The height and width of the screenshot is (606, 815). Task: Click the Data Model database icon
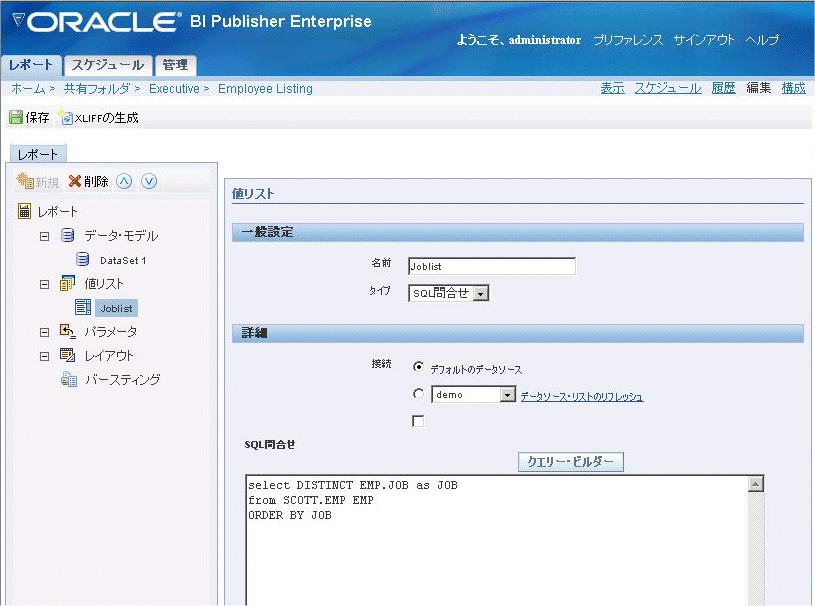(x=68, y=235)
